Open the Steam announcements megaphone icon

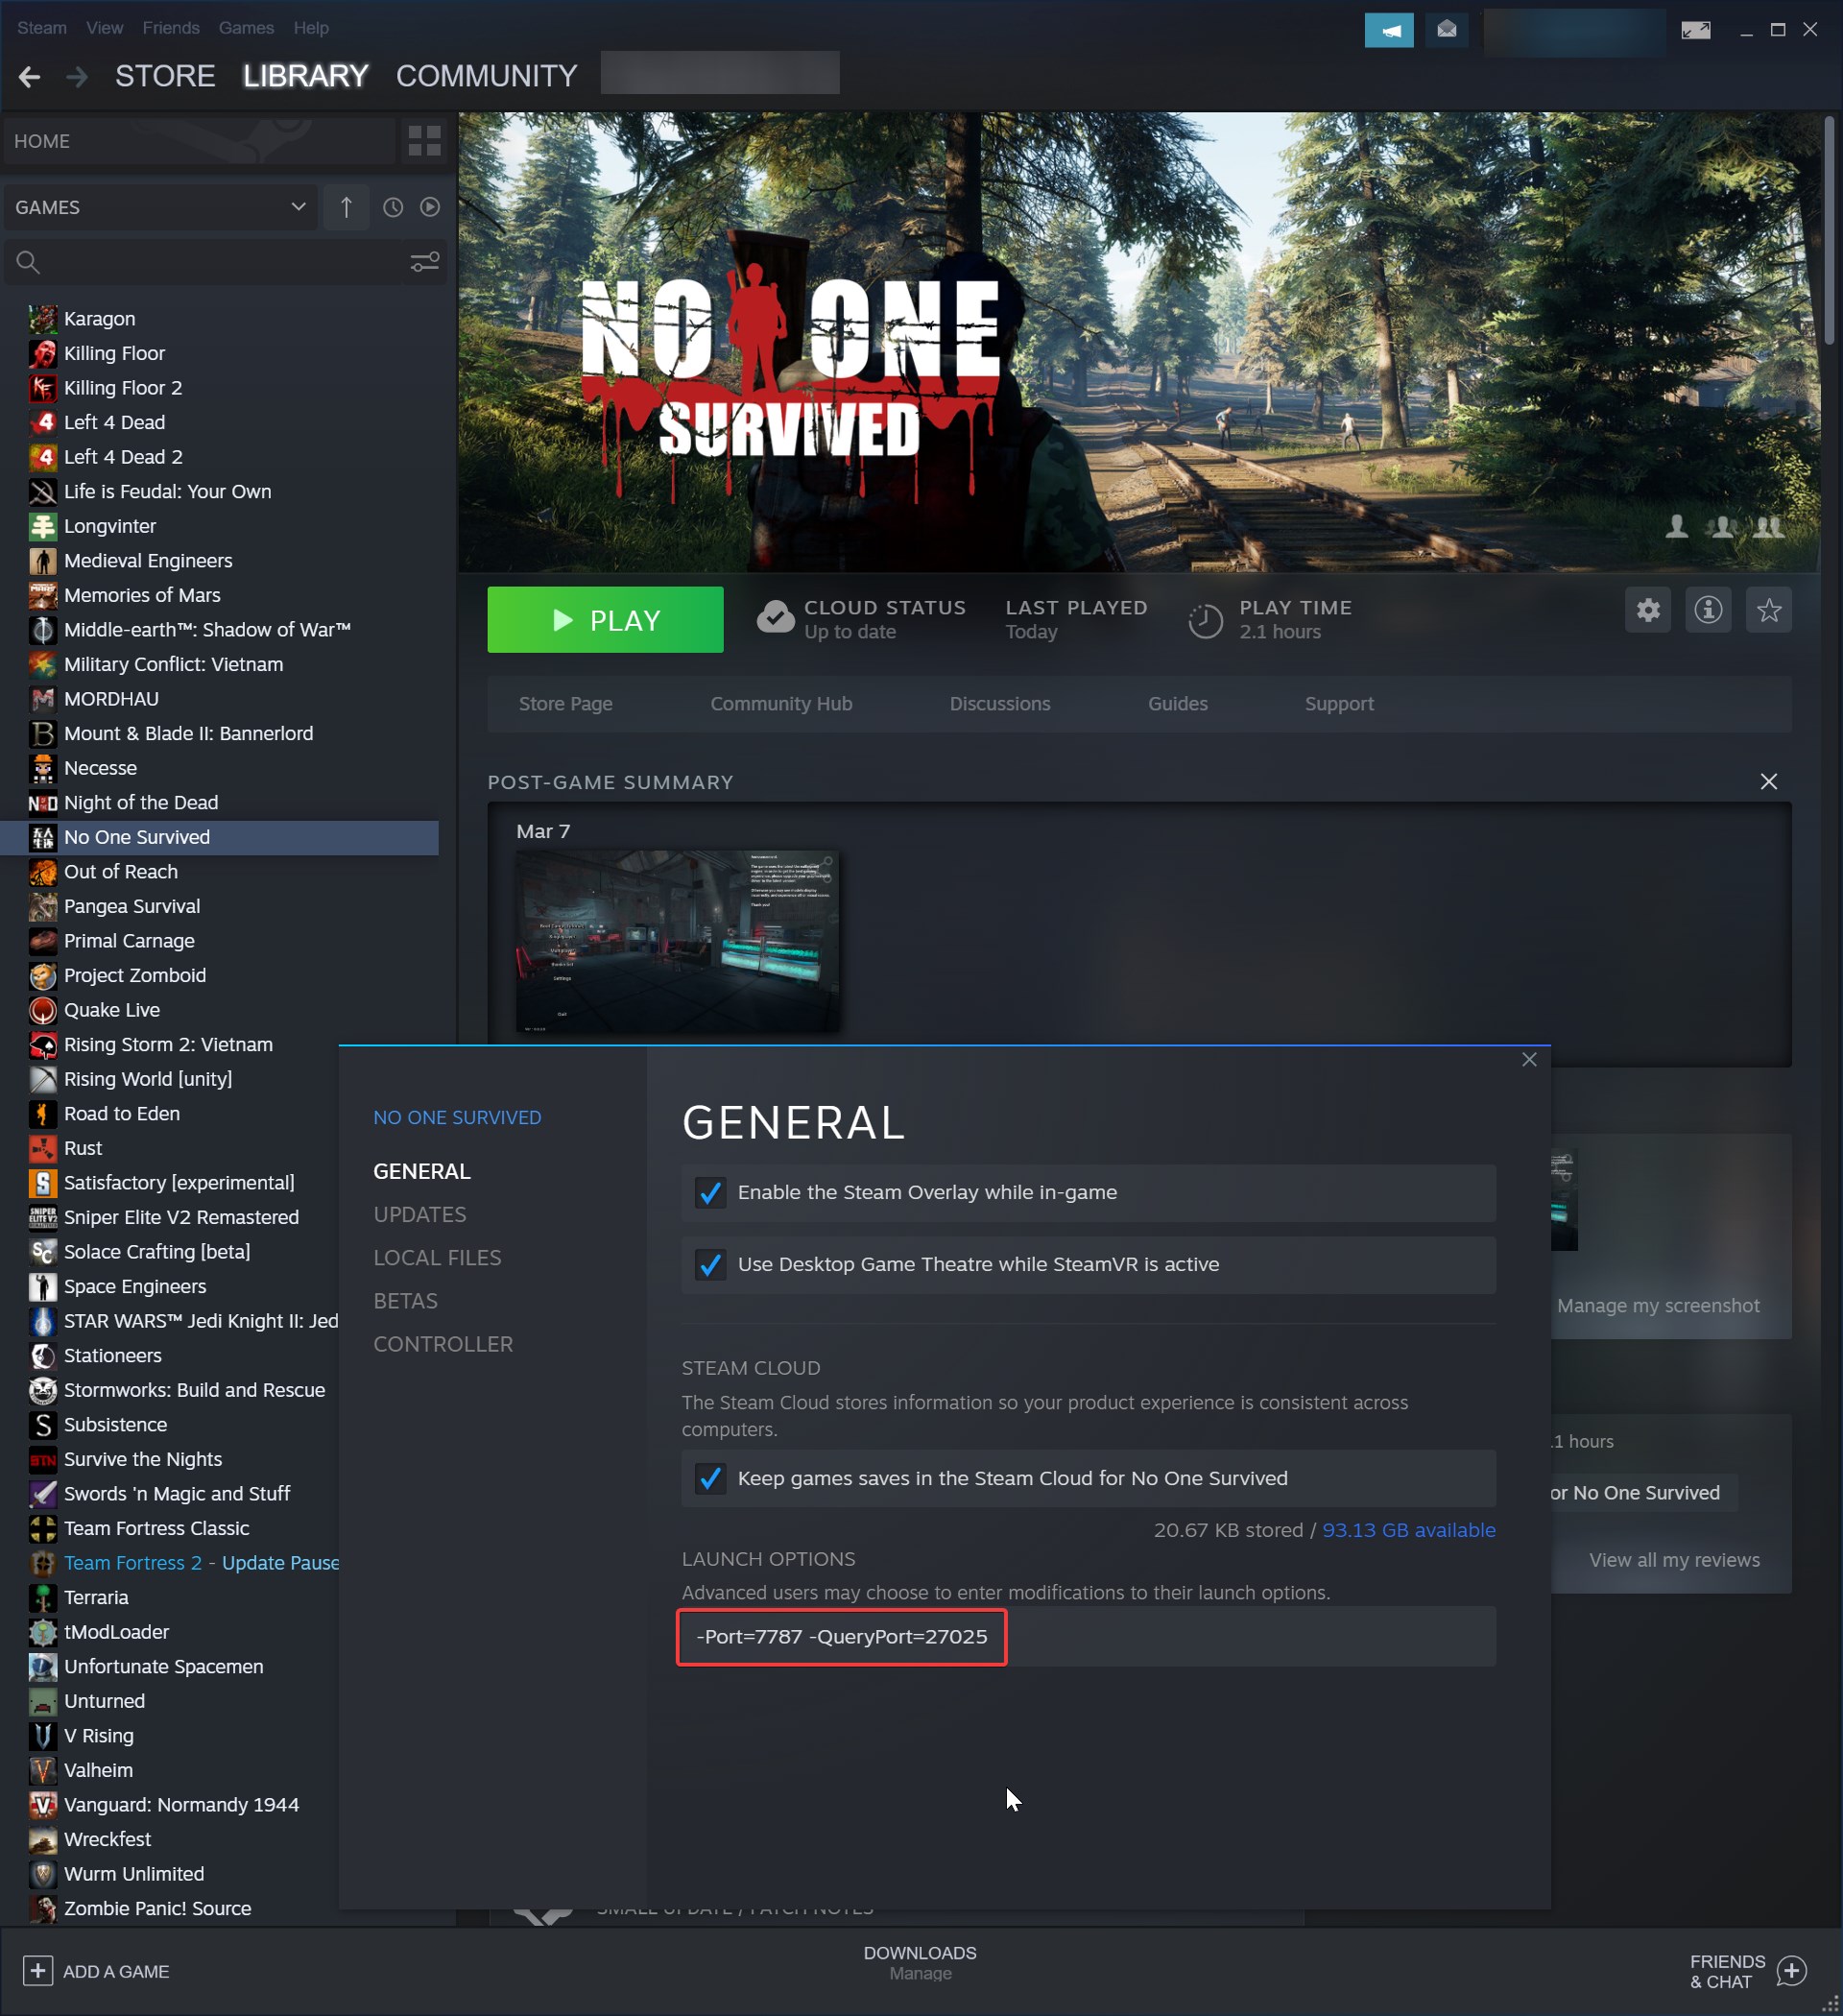[1388, 30]
